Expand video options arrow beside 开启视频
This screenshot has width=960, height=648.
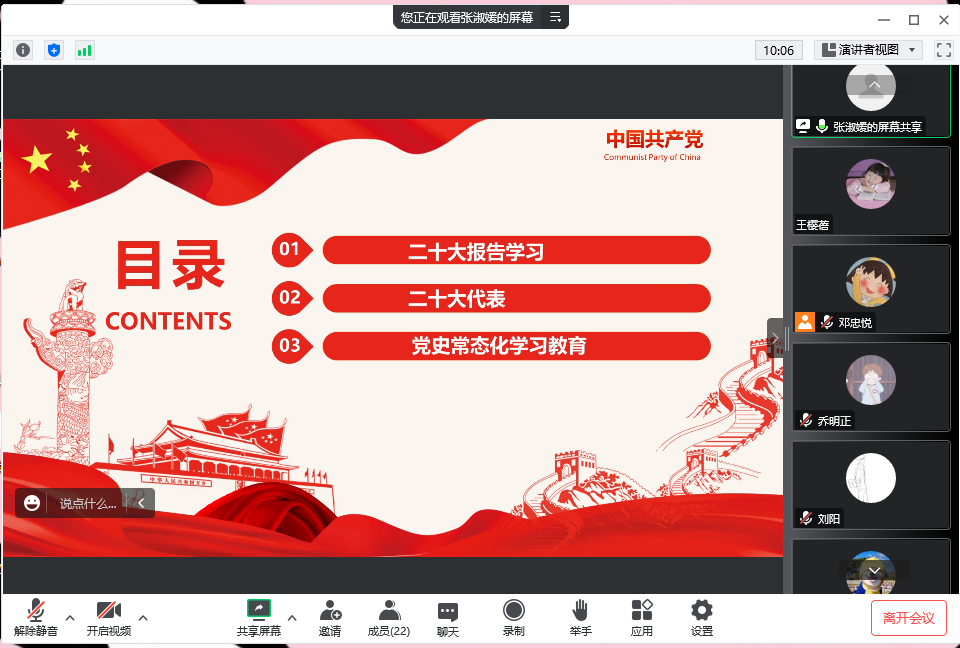pos(143,617)
